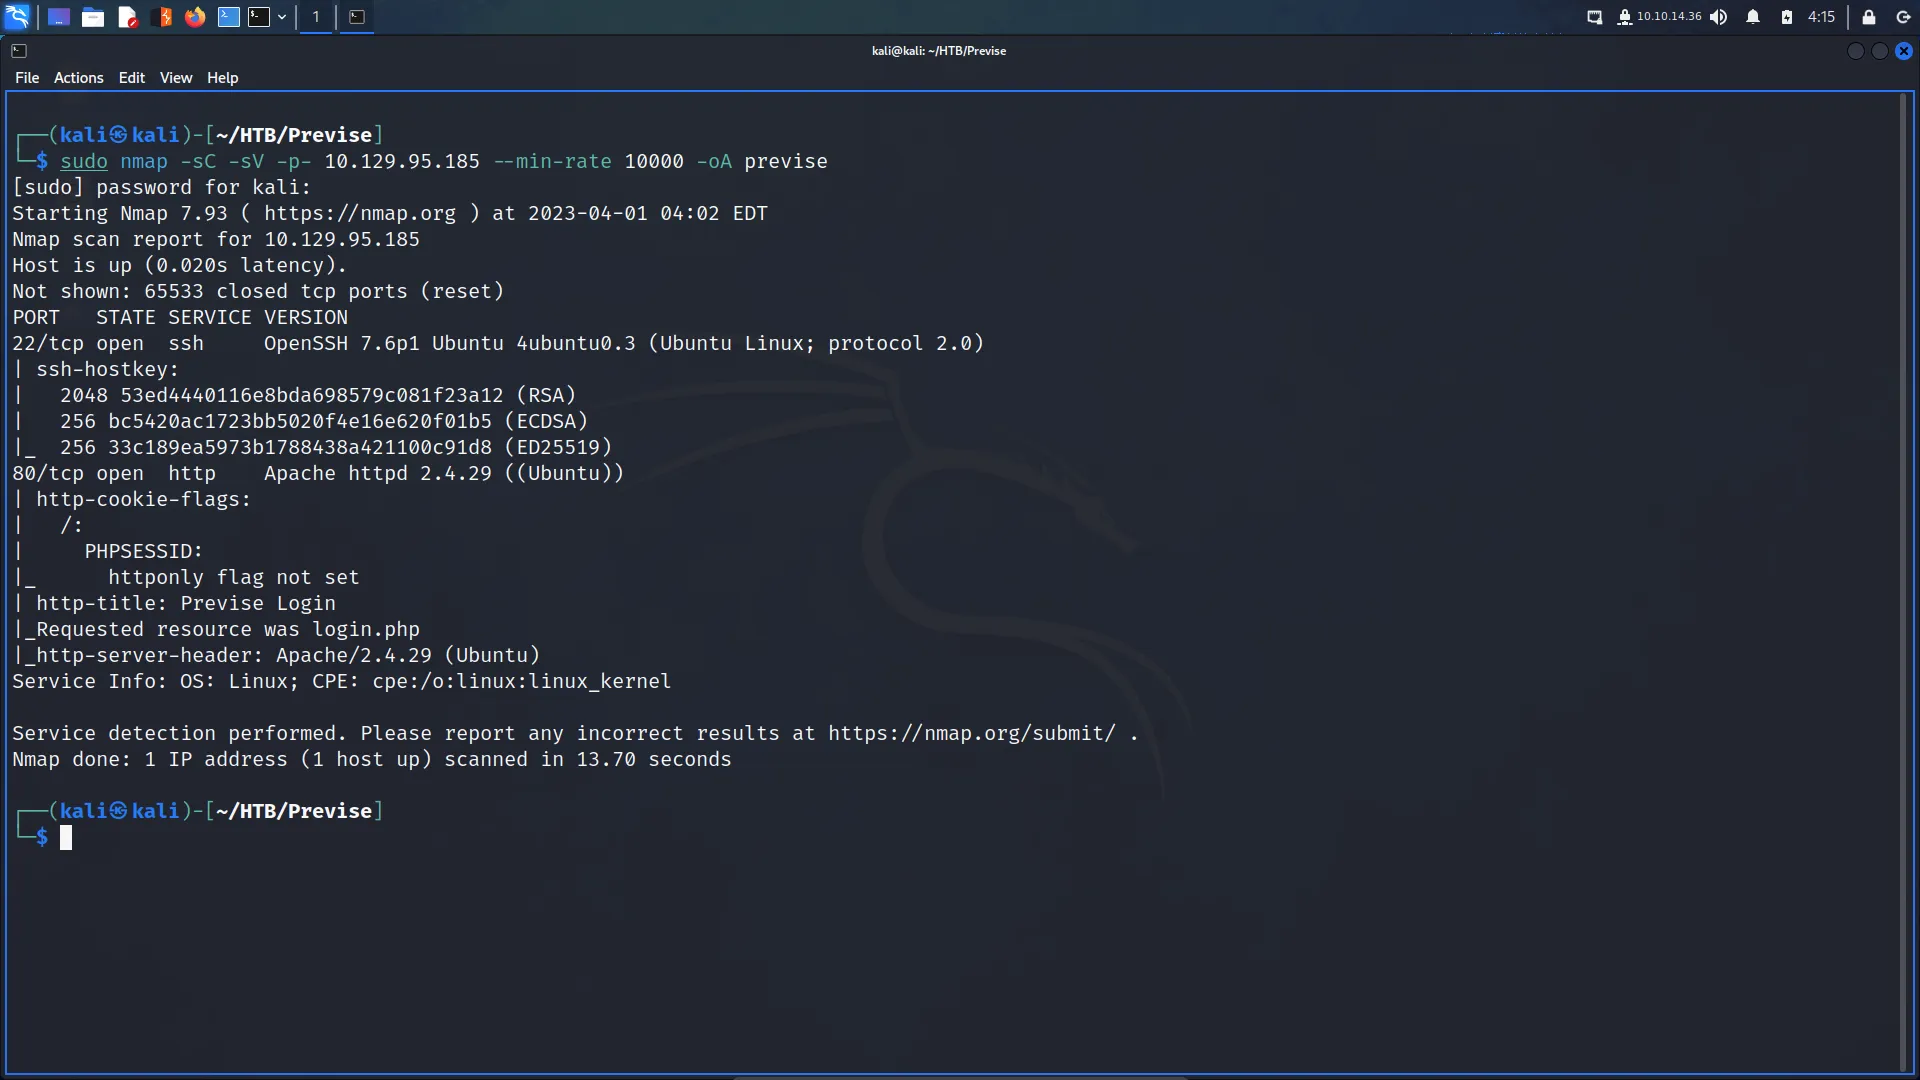Launch the text editor from panel
Image resolution: width=1920 pixels, height=1080 pixels.
pos(127,17)
